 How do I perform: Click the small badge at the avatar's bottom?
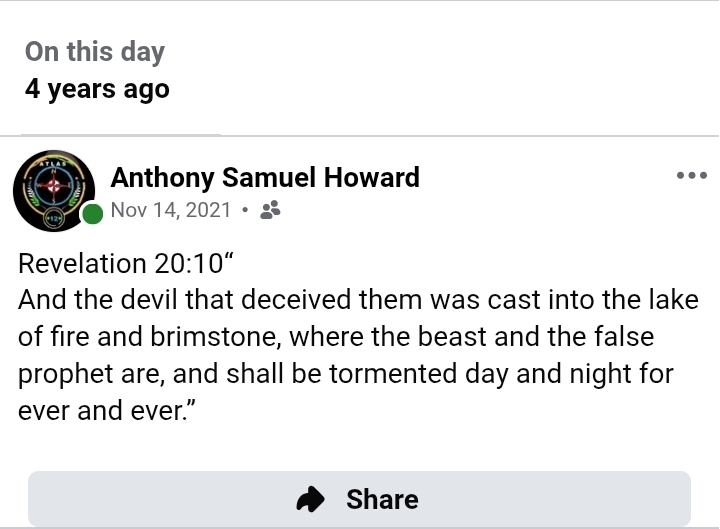click(52, 219)
